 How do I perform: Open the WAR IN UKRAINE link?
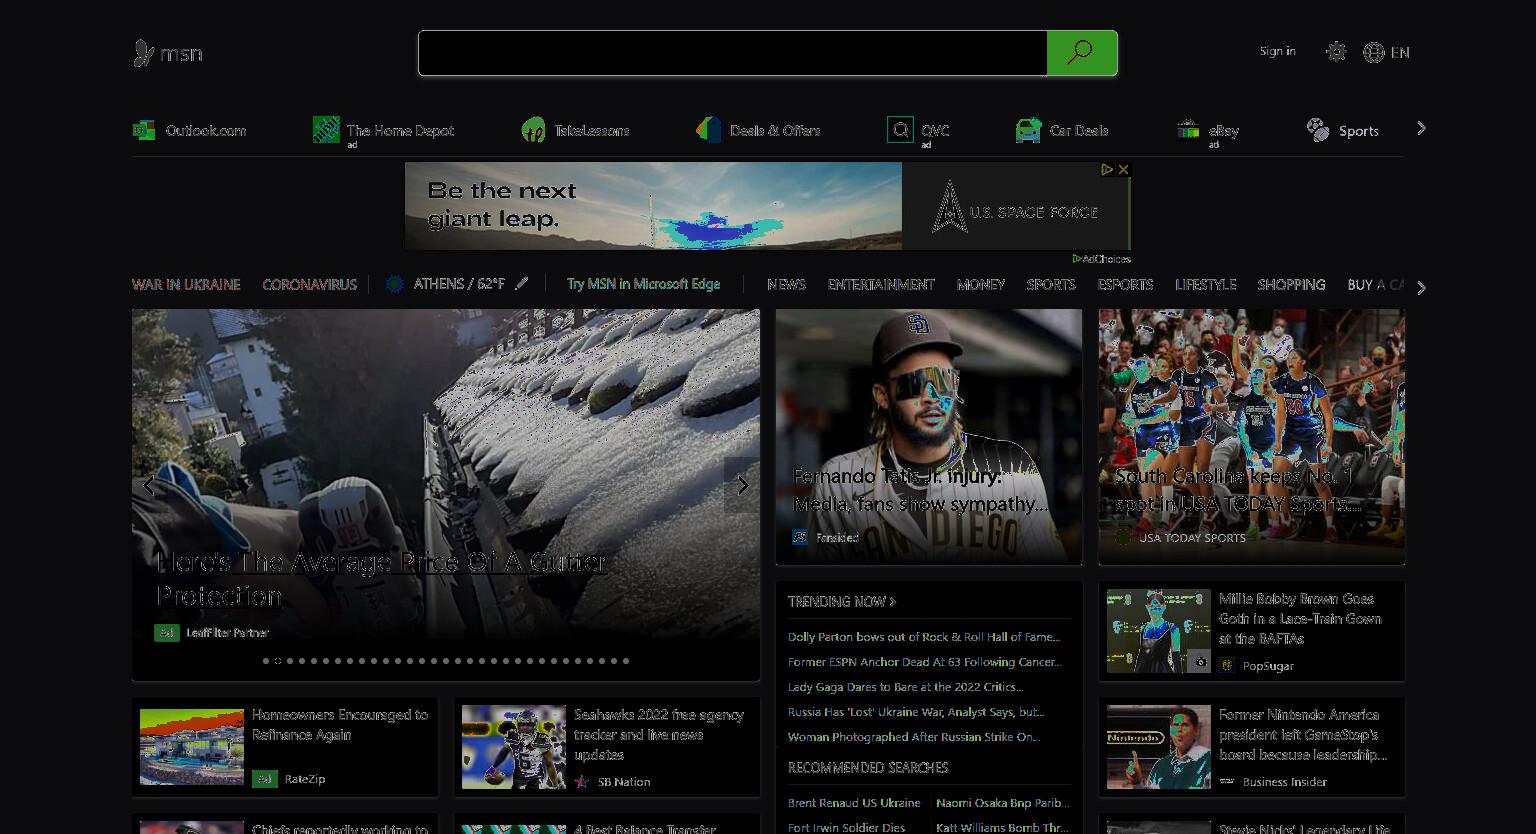coord(186,284)
